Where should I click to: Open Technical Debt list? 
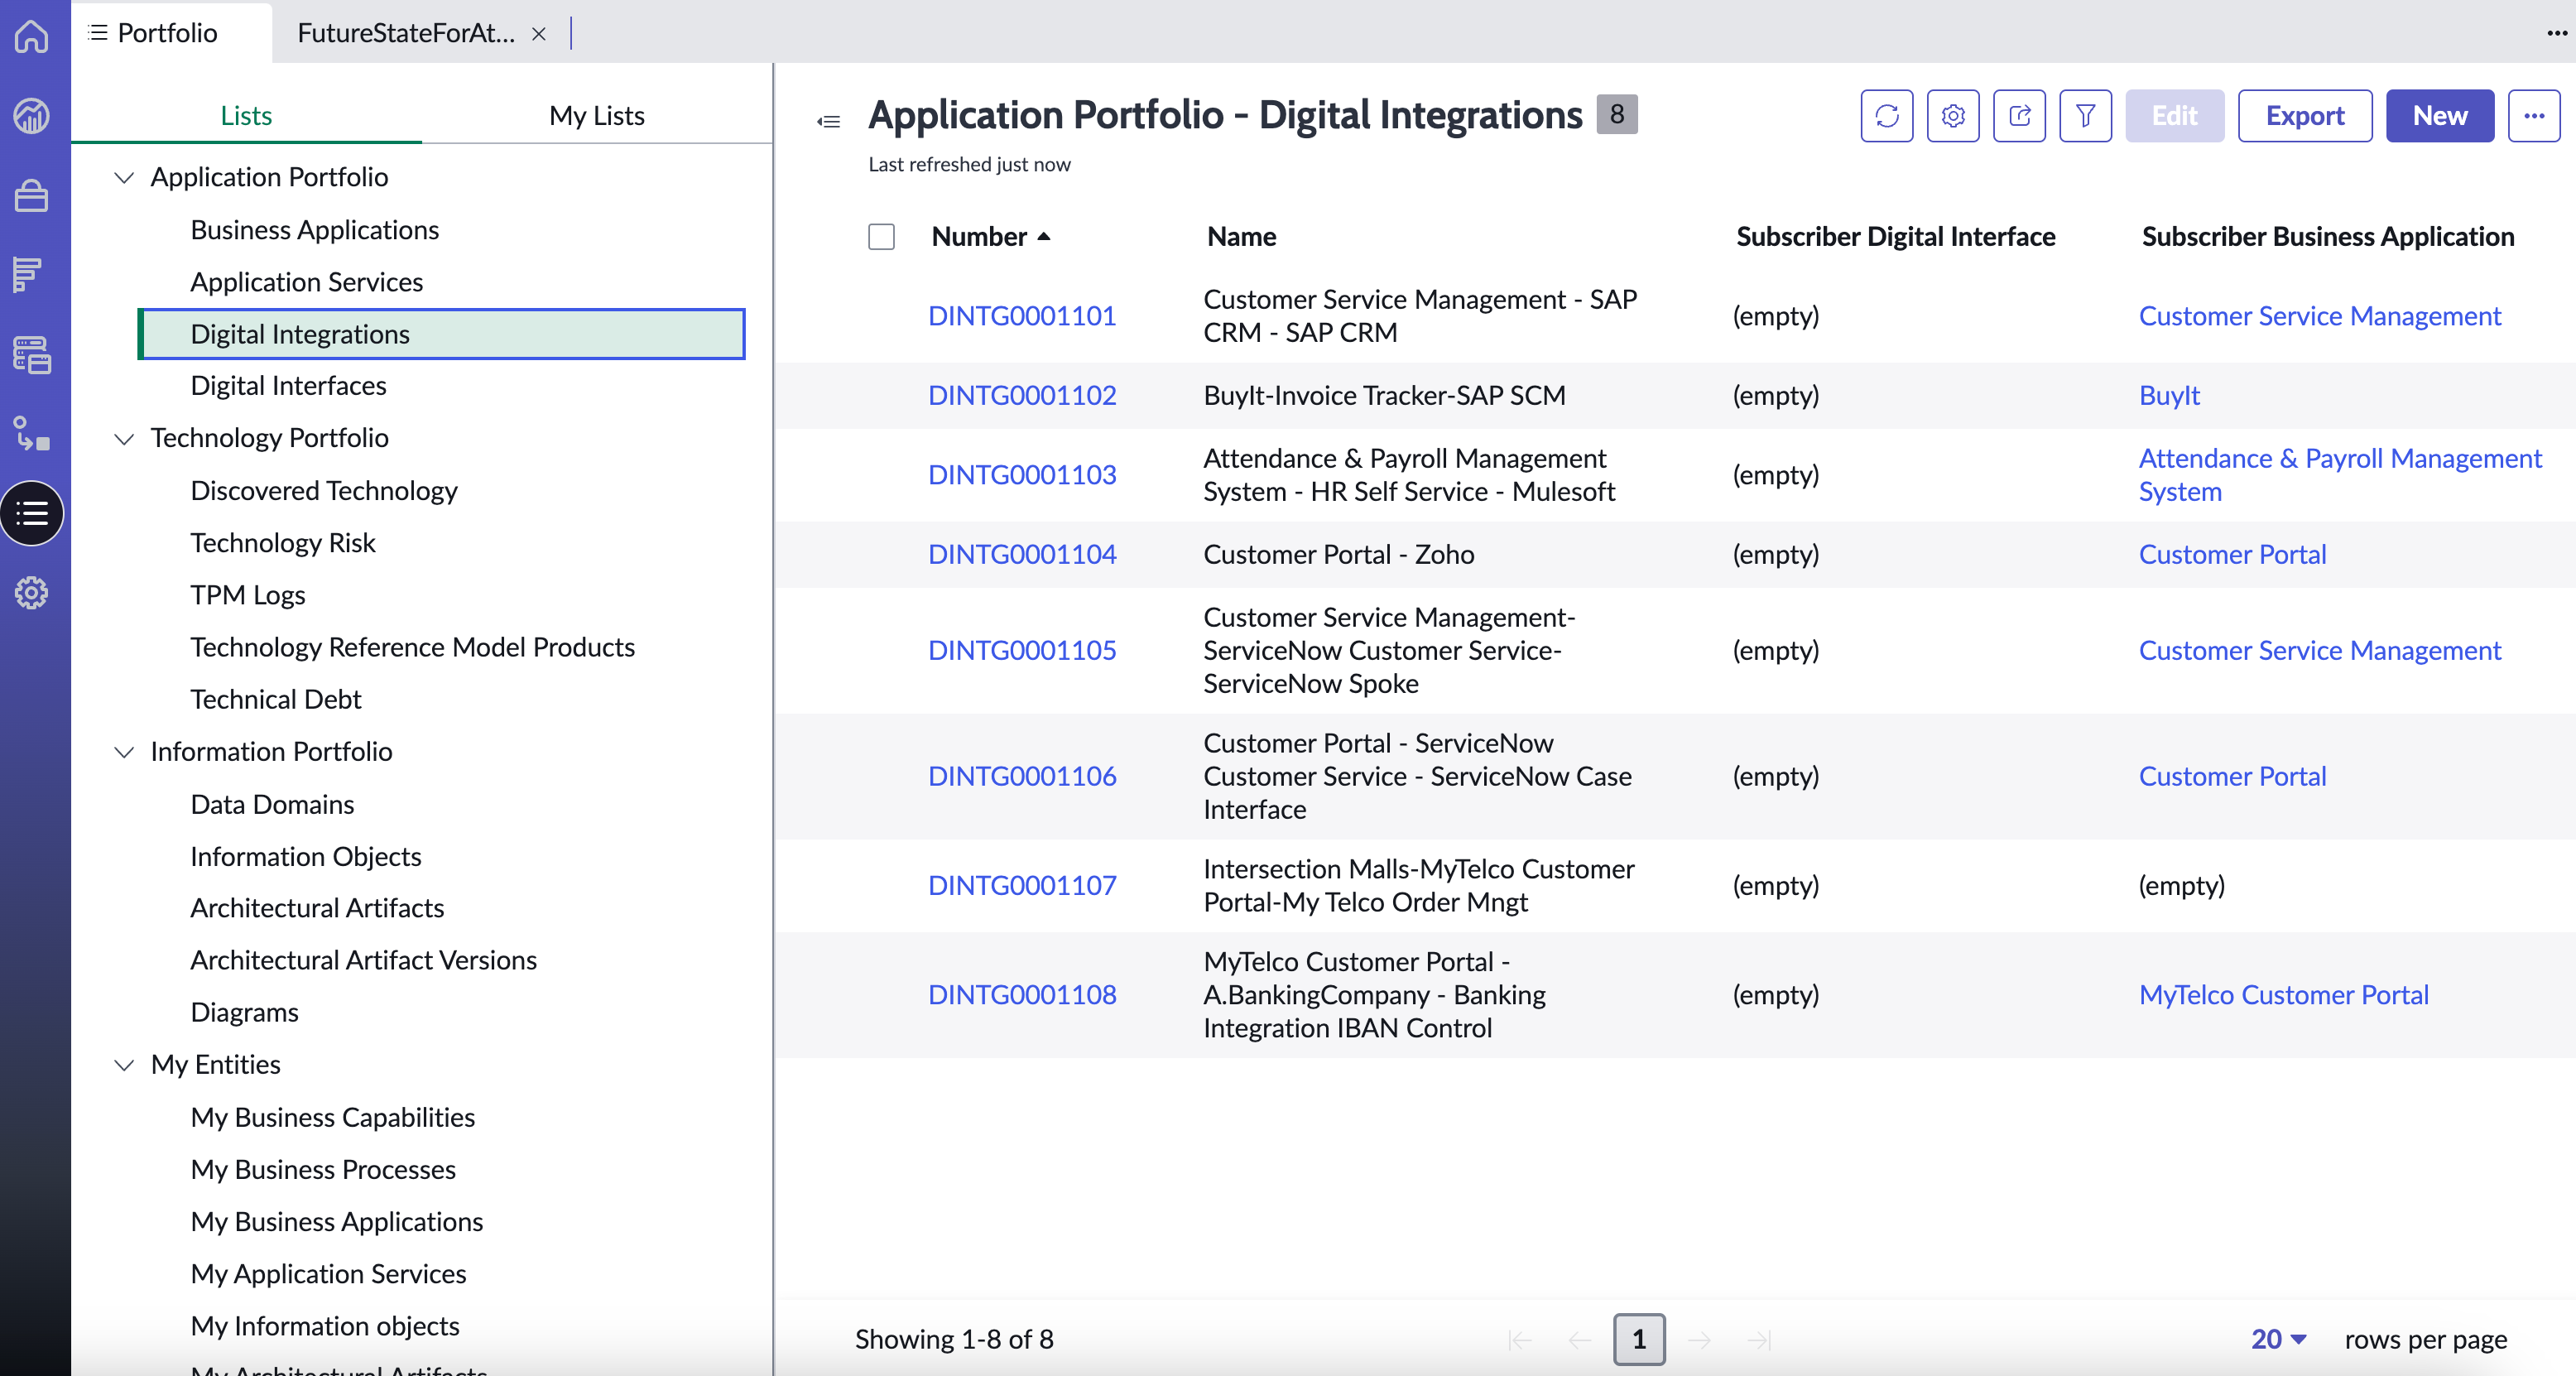pos(276,699)
